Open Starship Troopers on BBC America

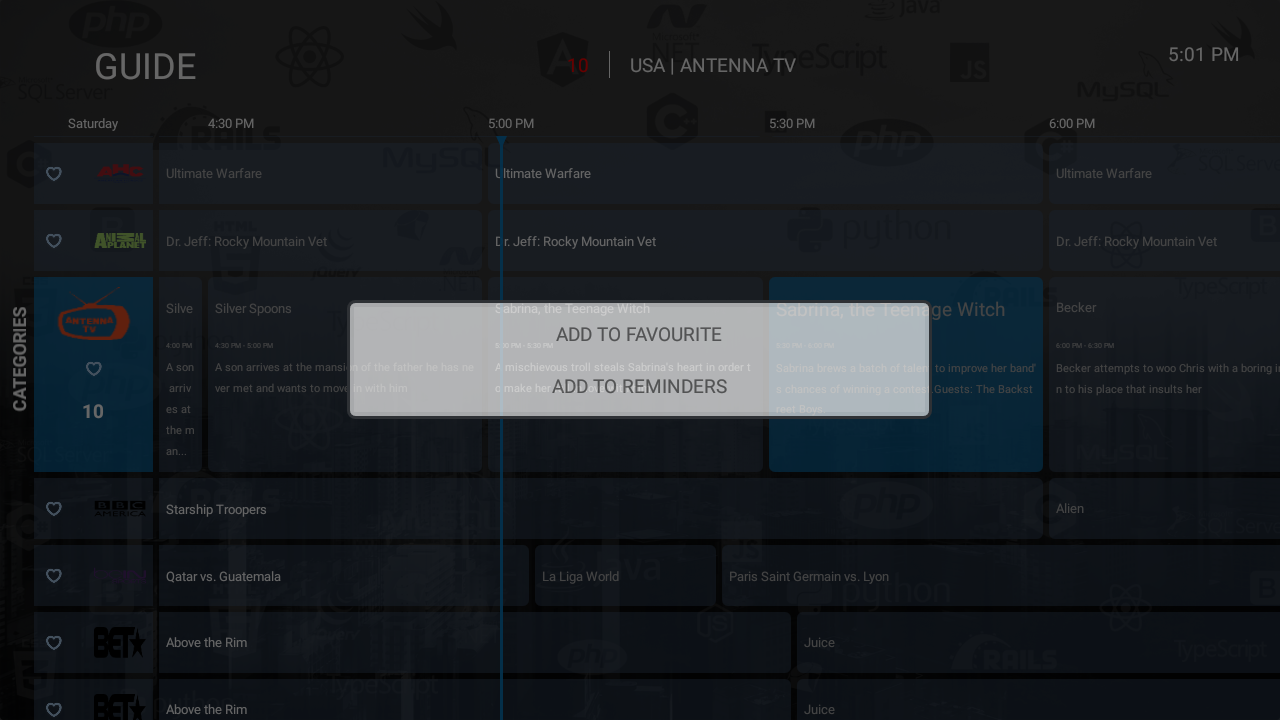tap(600, 509)
